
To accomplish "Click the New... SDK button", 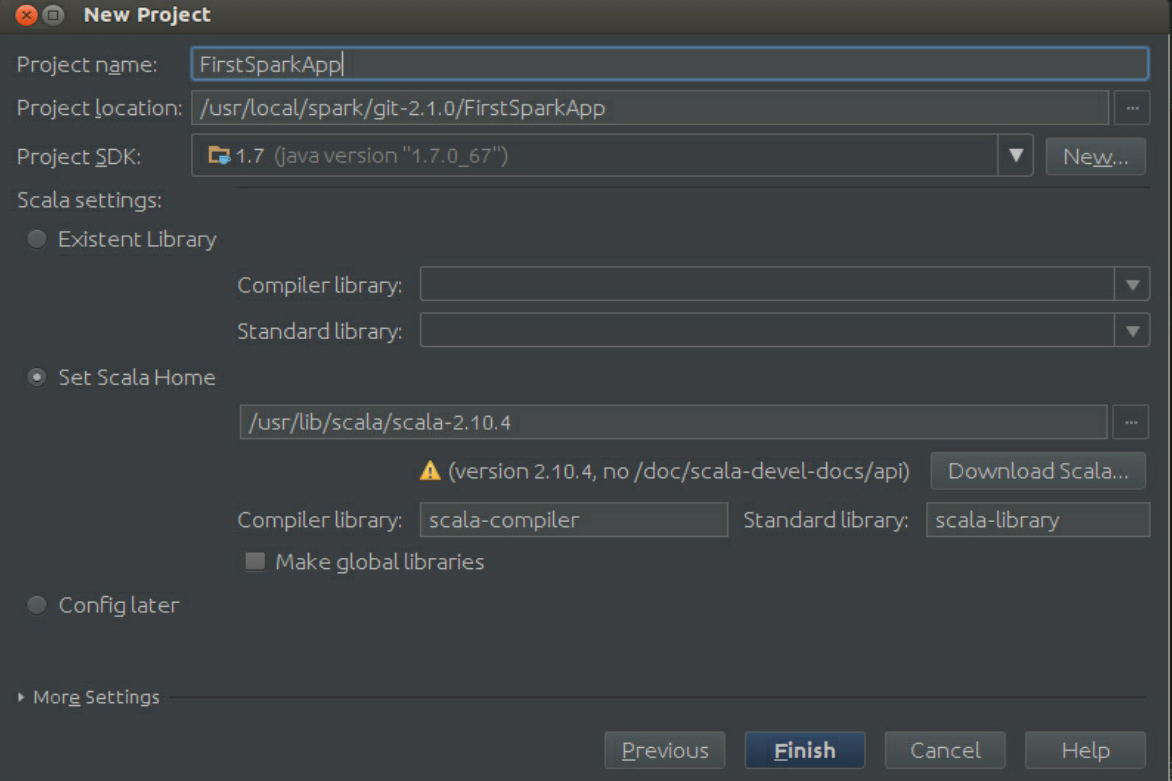I will click(1095, 156).
